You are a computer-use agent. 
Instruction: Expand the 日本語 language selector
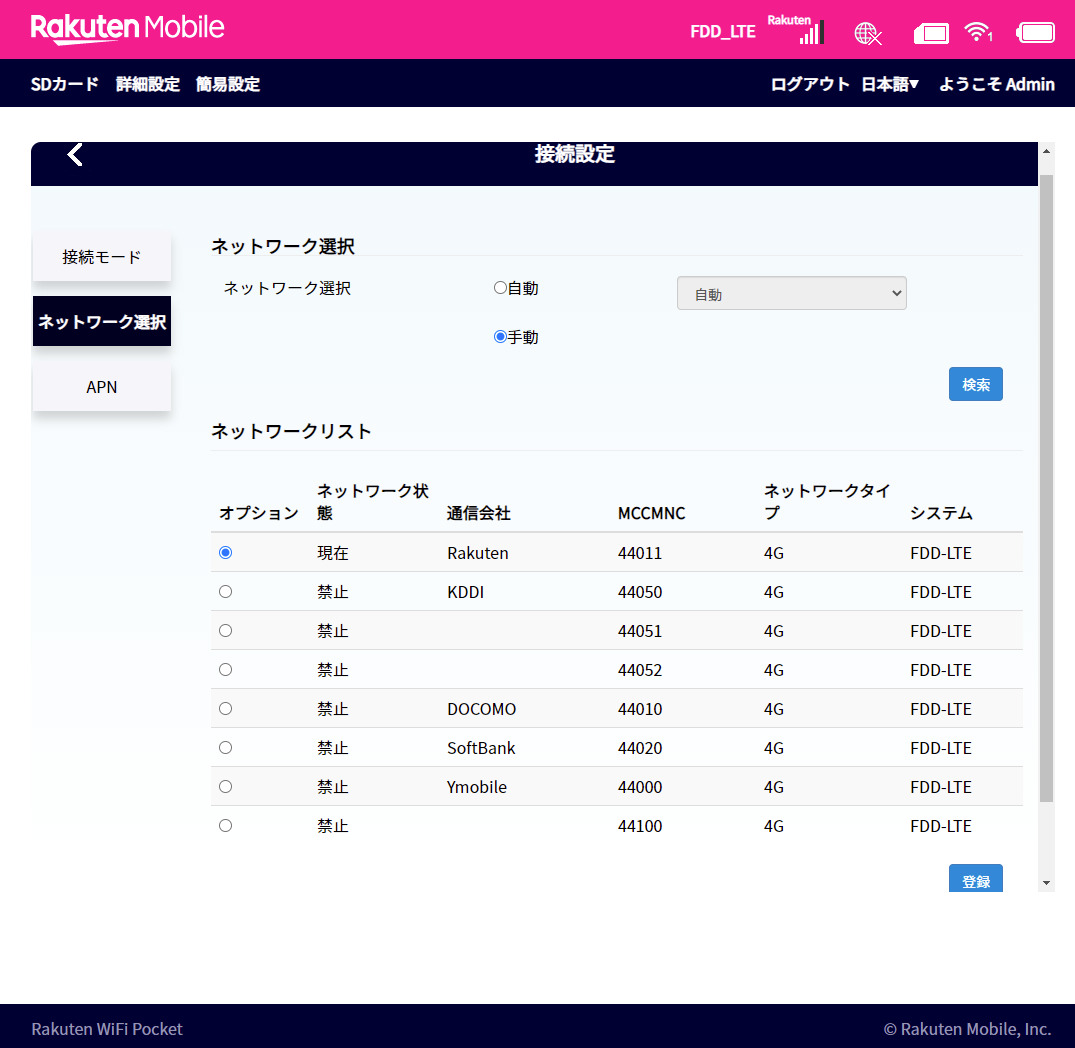(889, 84)
